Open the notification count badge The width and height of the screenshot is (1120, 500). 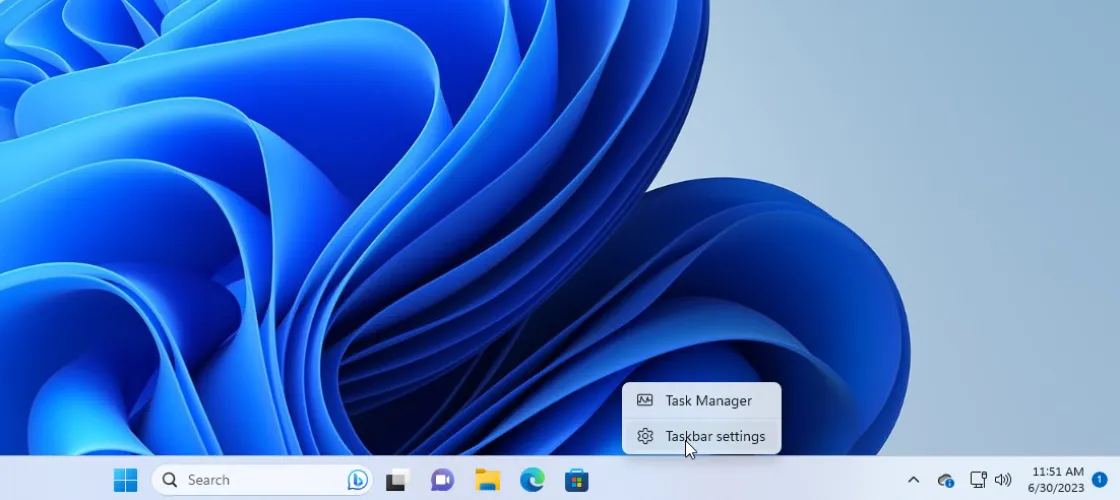[x=1099, y=480]
